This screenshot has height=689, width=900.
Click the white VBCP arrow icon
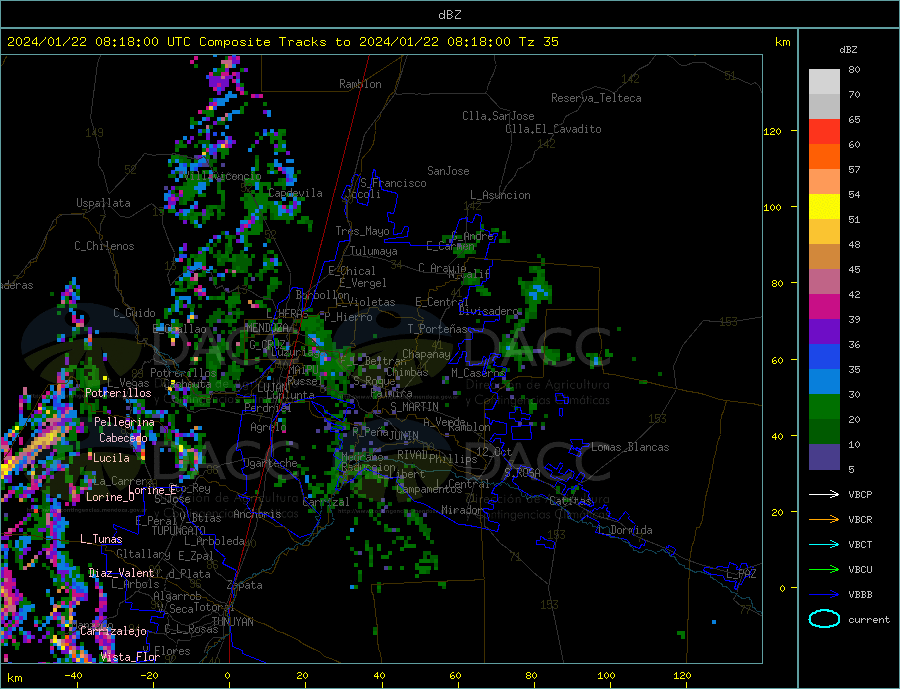[x=824, y=494]
